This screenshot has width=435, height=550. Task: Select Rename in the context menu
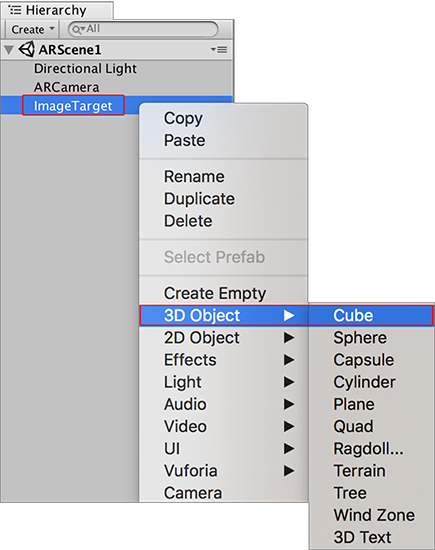click(x=194, y=176)
